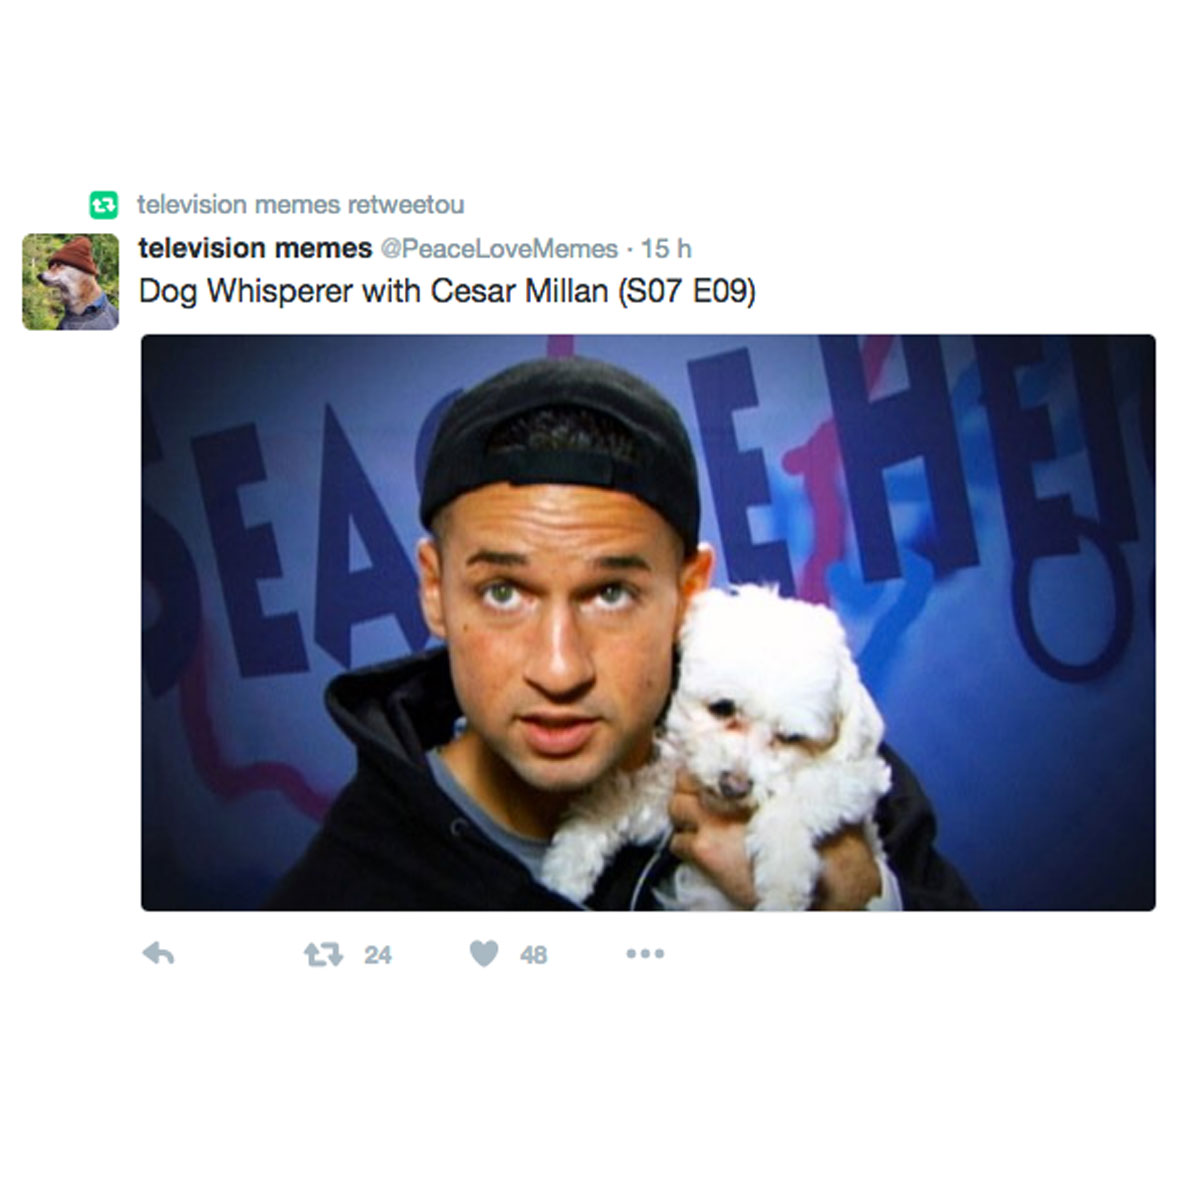Viewport: 1181px width, 1181px height.
Task: Visit the @PeaceLoveMemes handle
Action: (499, 249)
